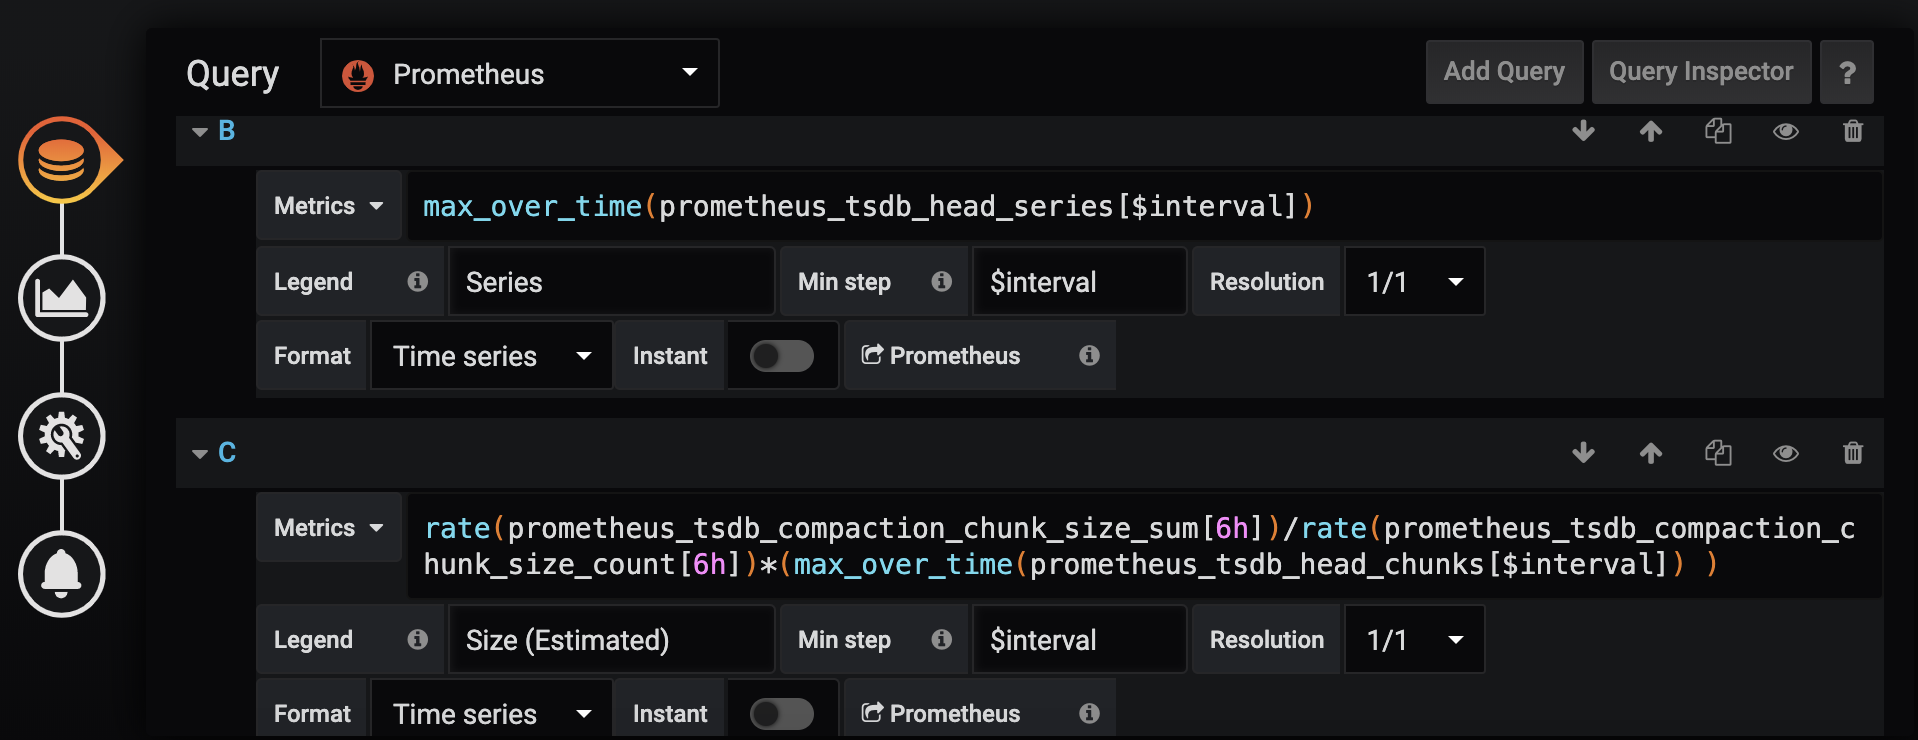1918x740 pixels.
Task: Move query C up
Action: tap(1651, 453)
